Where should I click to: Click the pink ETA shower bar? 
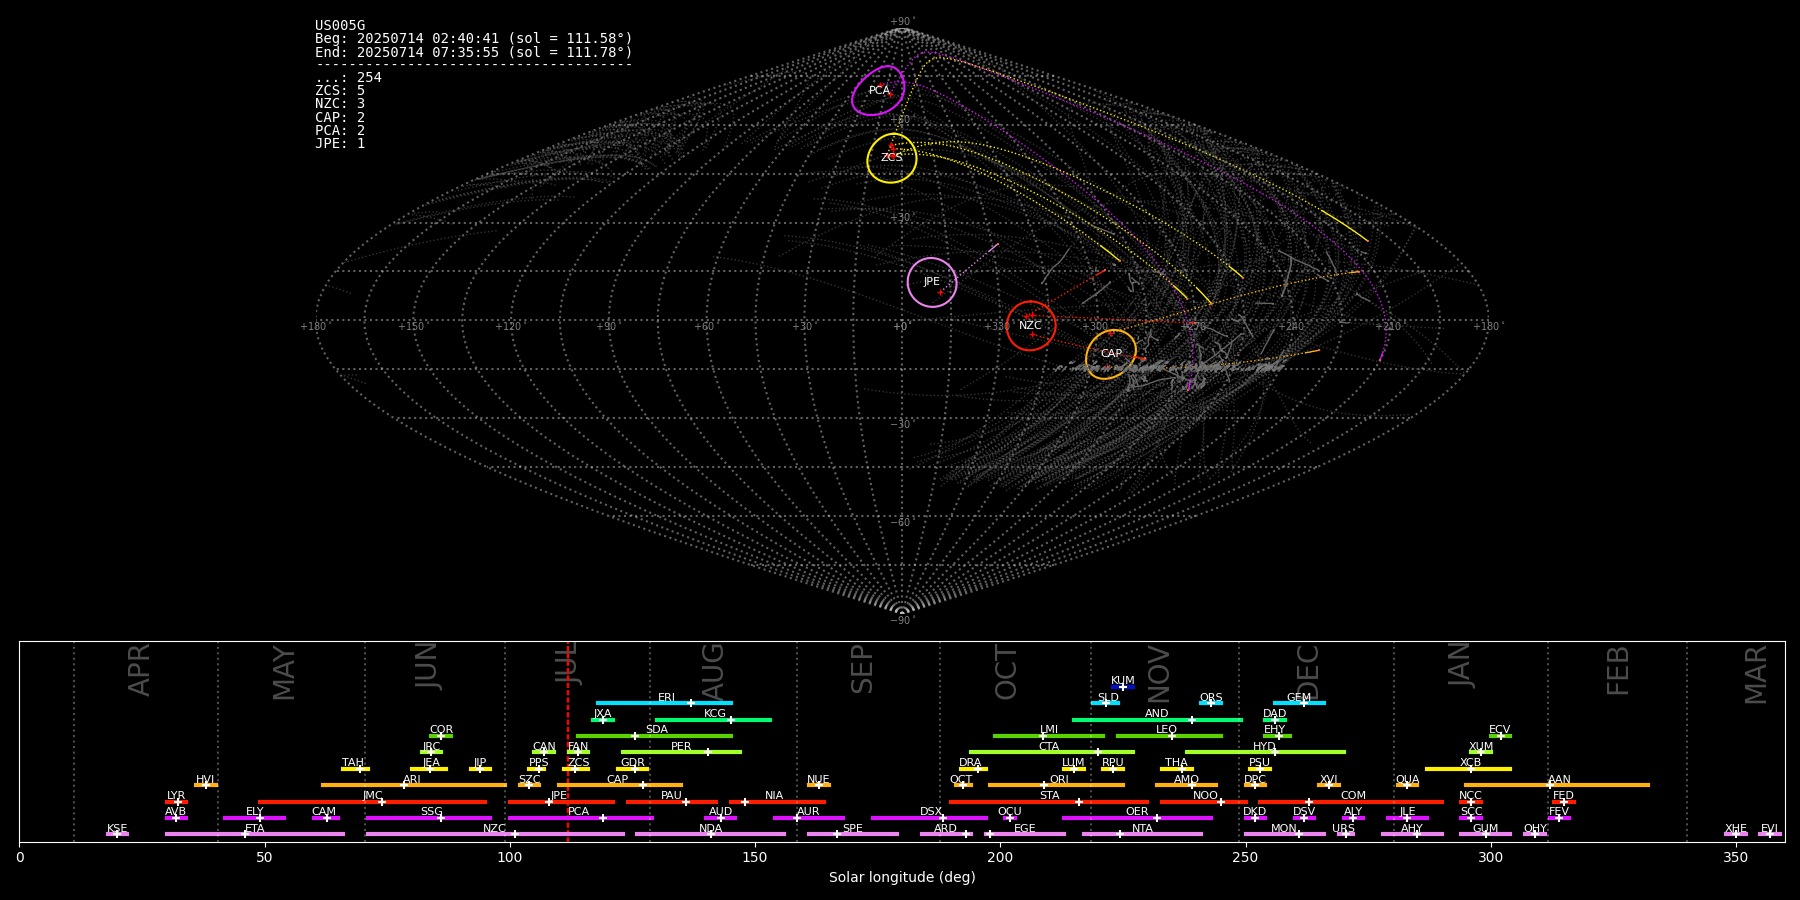255,834
